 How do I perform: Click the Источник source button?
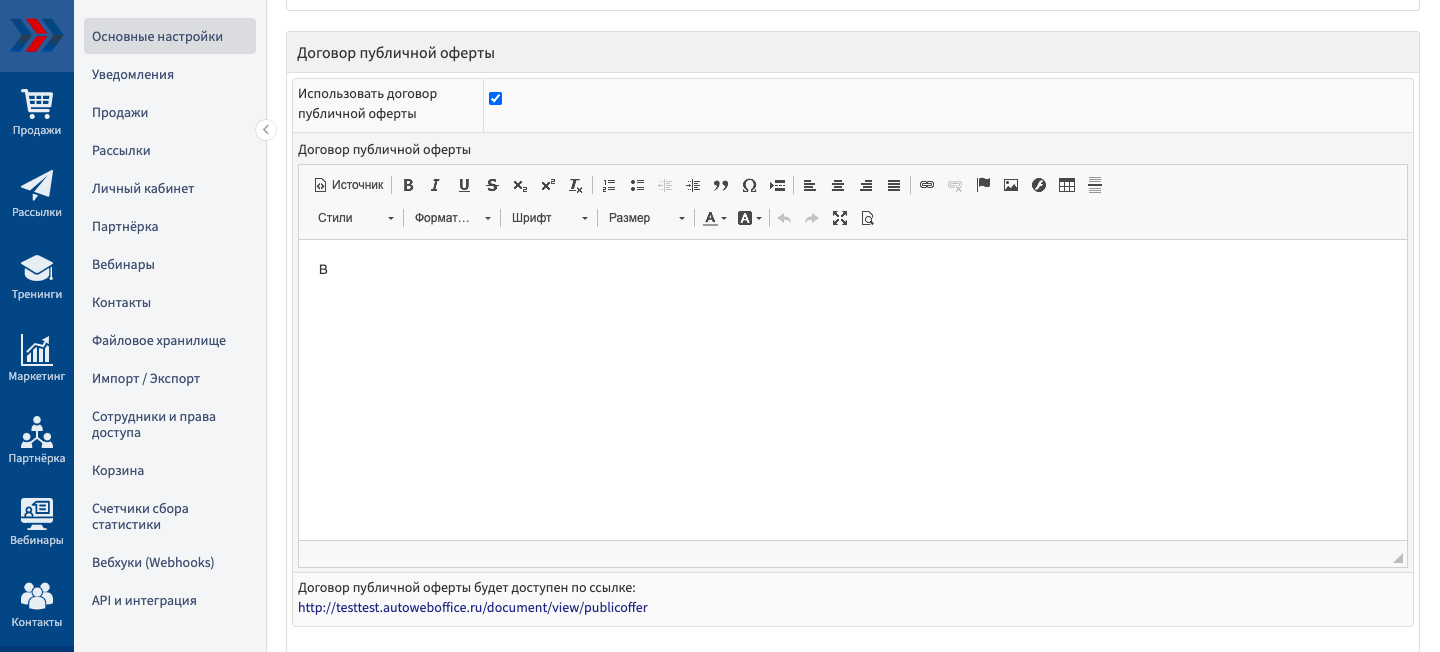point(349,185)
